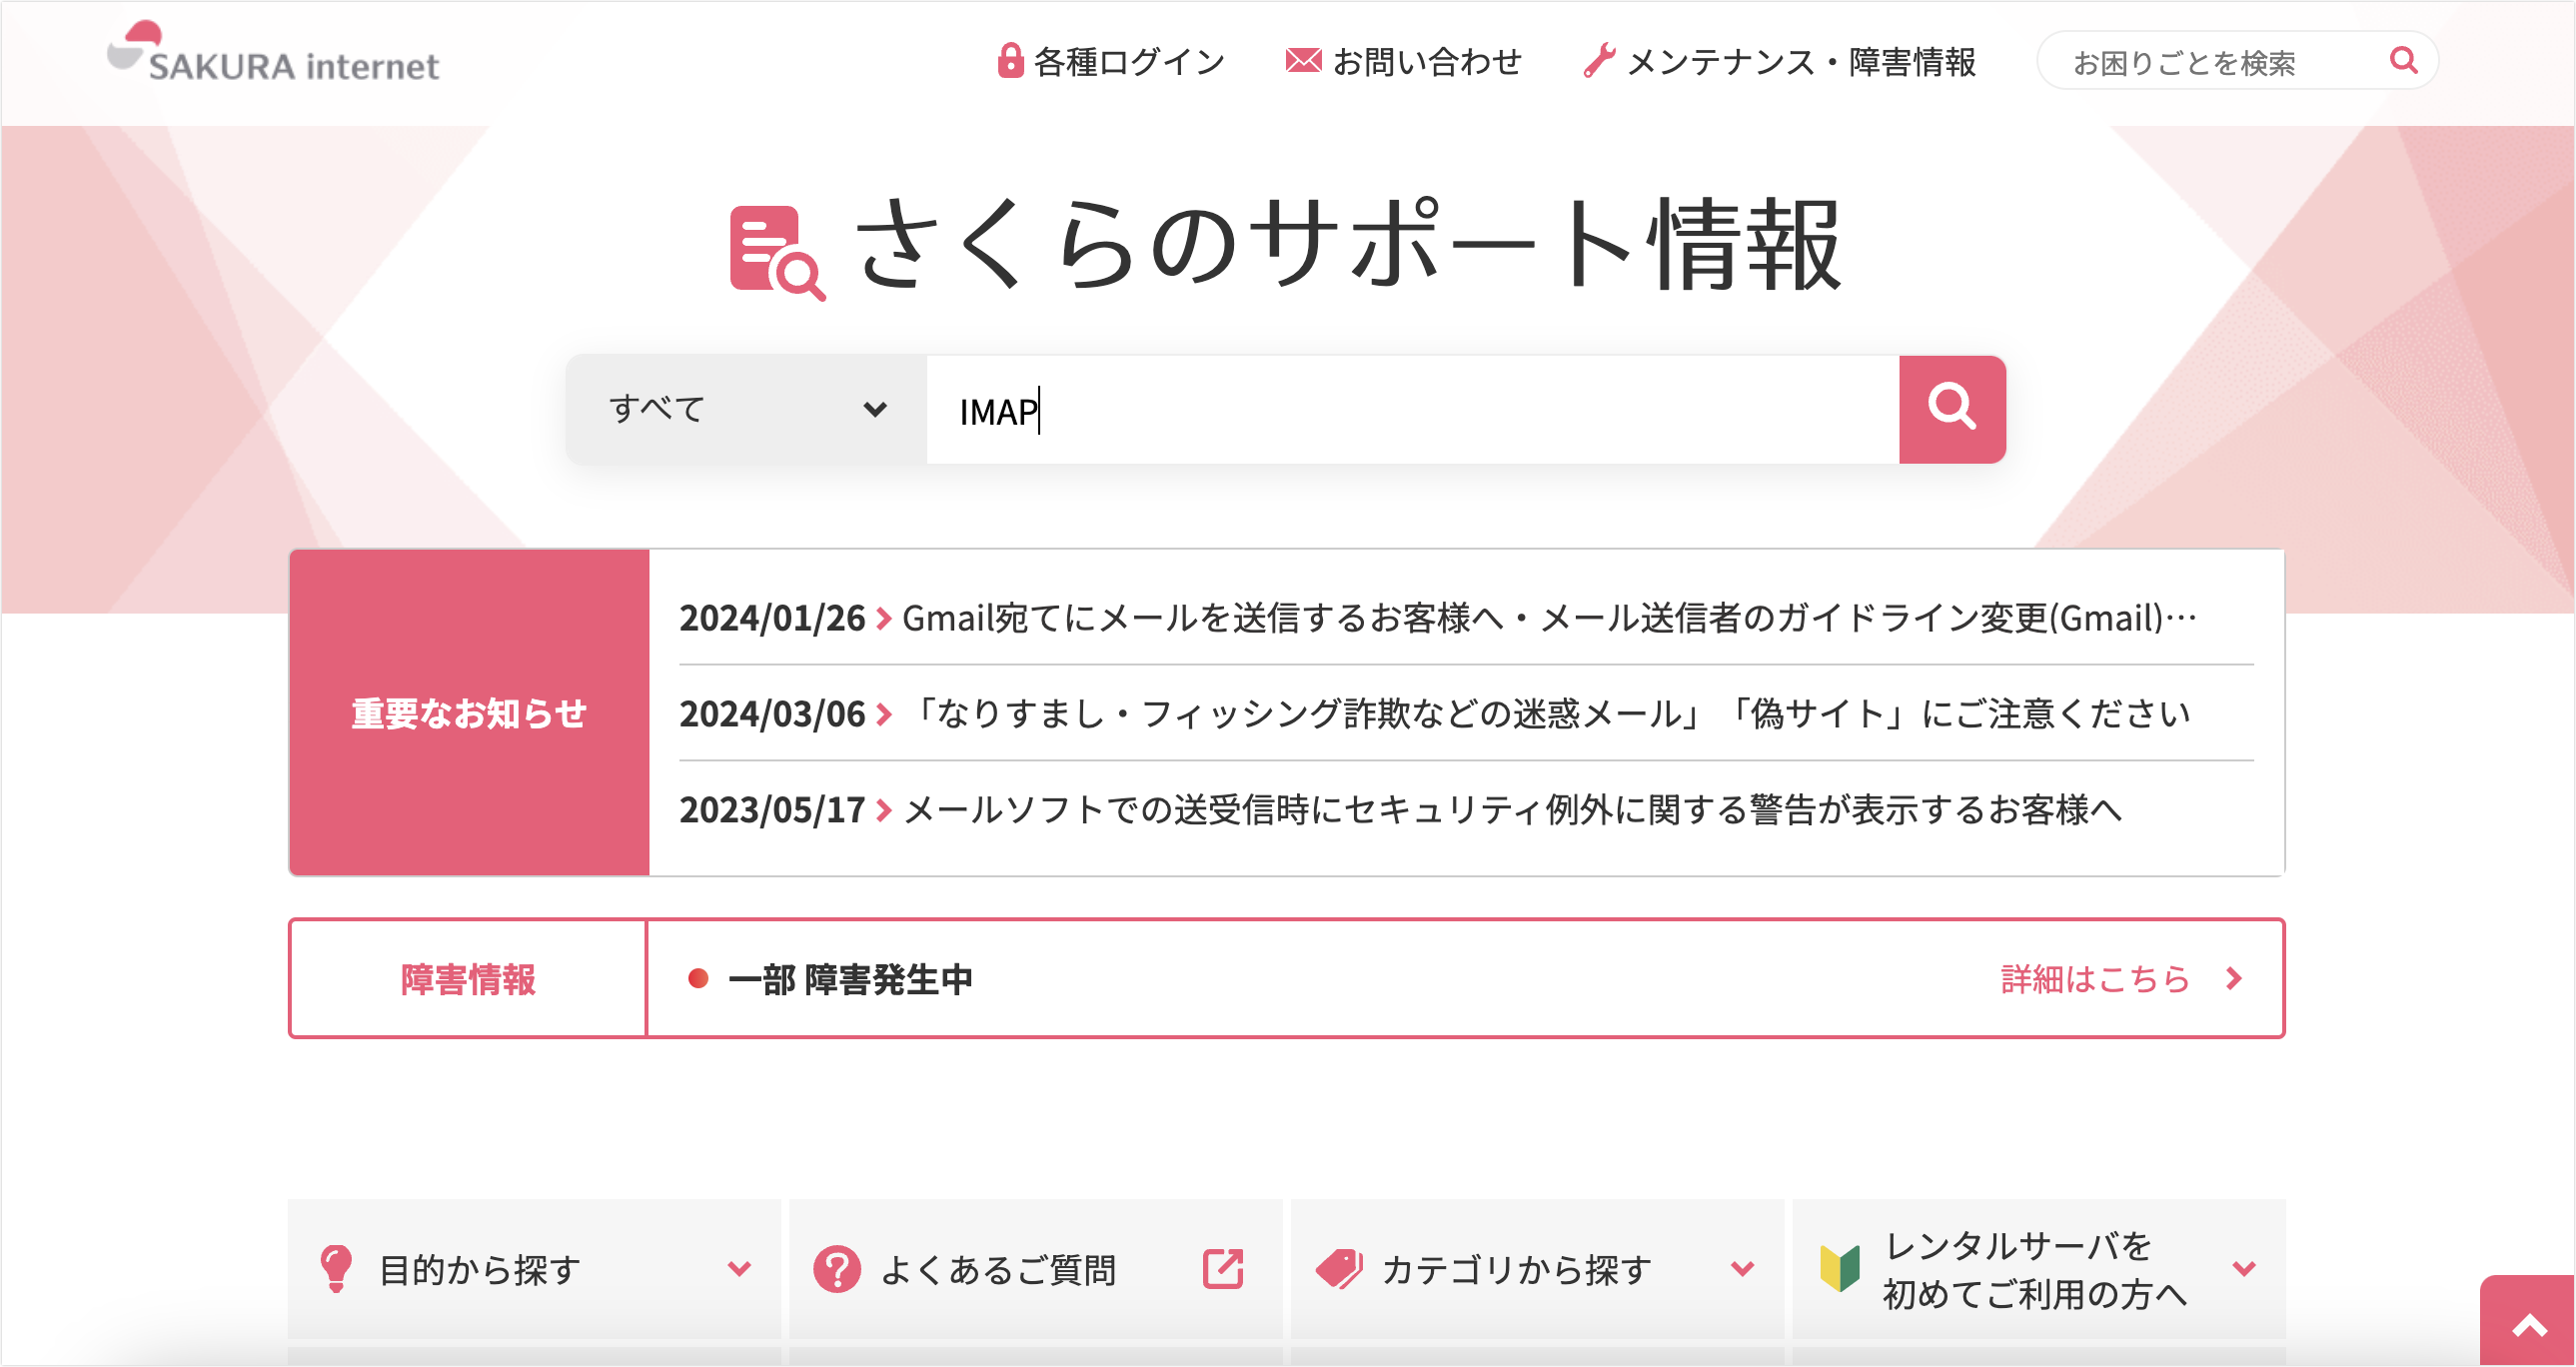The height and width of the screenshot is (1367, 2576).
Task: Open 各種ログイン menu item
Action: [x=1129, y=62]
